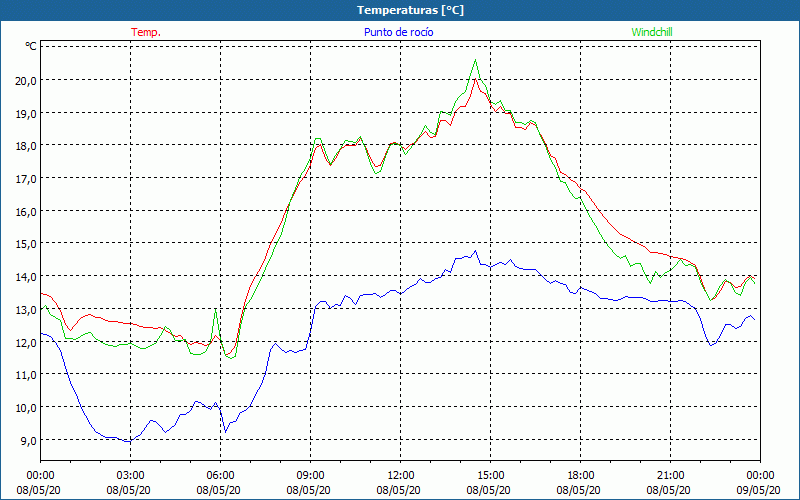The height and width of the screenshot is (500, 800).
Task: Select the green "Windchill" legend label
Action: click(x=652, y=32)
